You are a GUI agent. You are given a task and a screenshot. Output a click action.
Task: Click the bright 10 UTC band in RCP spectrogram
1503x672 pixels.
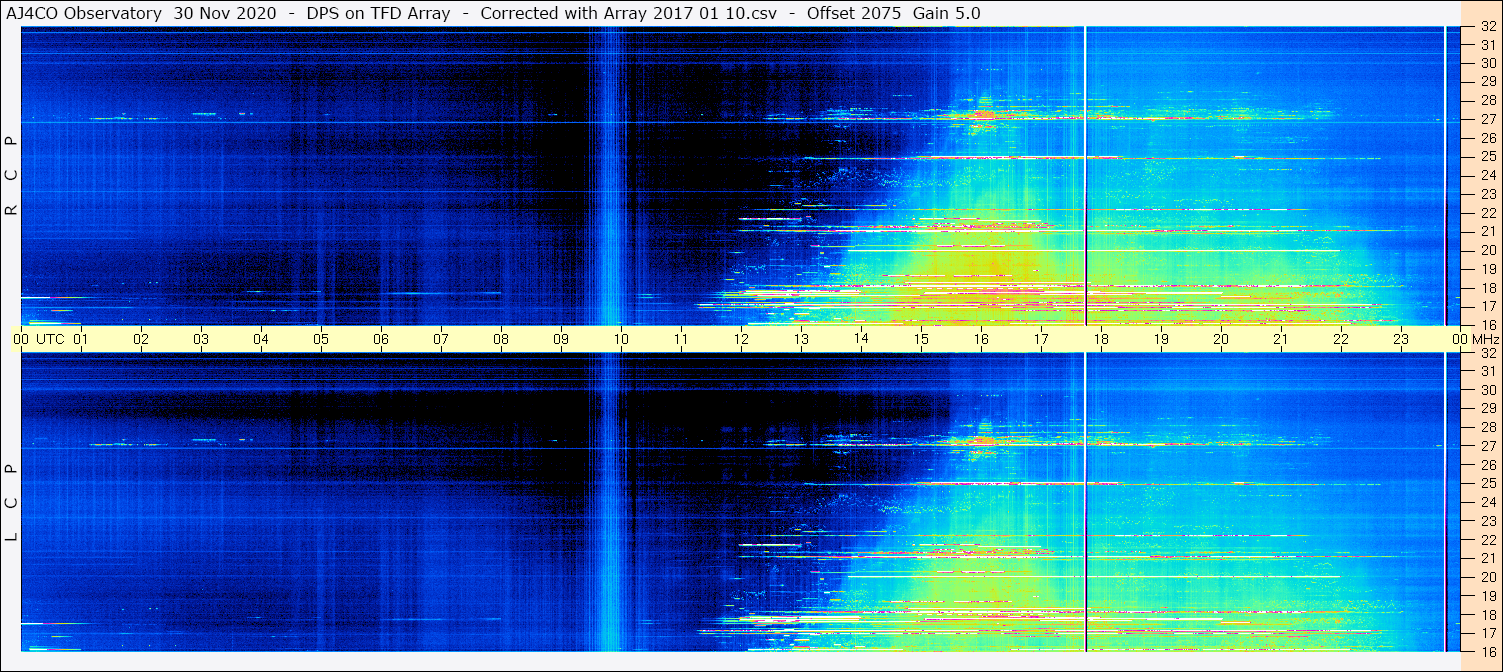point(608,175)
